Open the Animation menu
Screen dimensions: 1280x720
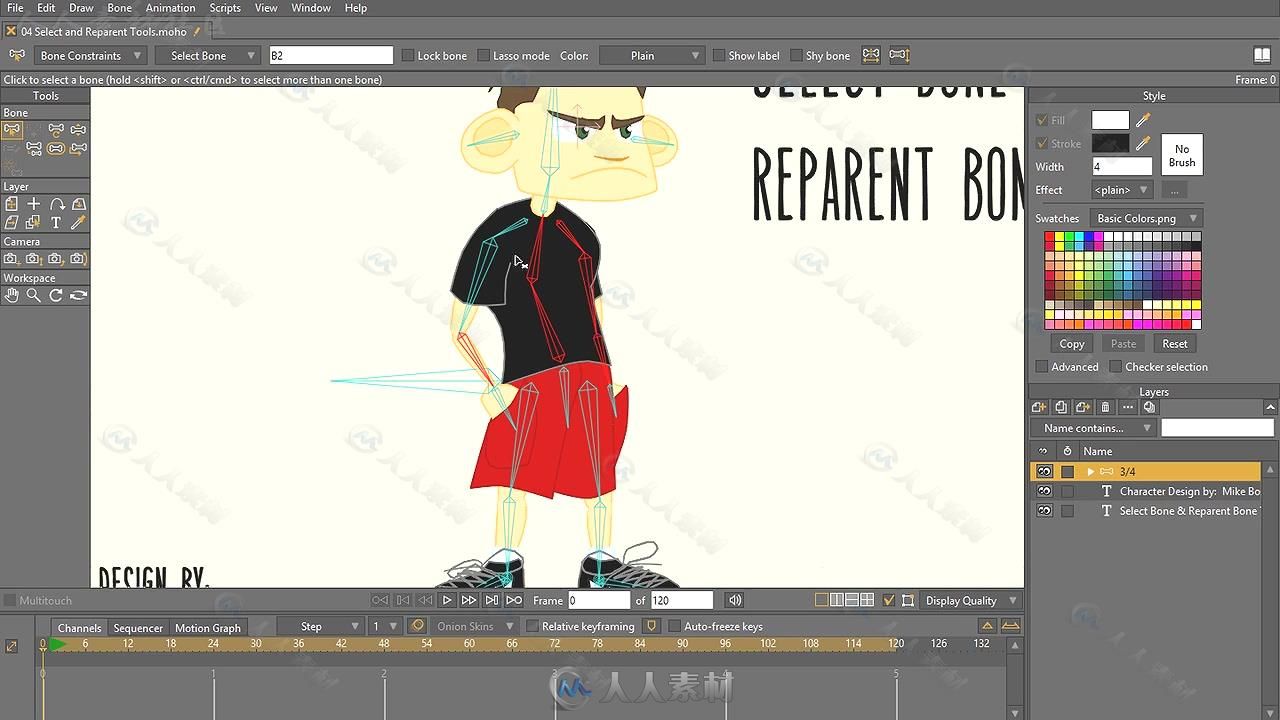tap(170, 8)
